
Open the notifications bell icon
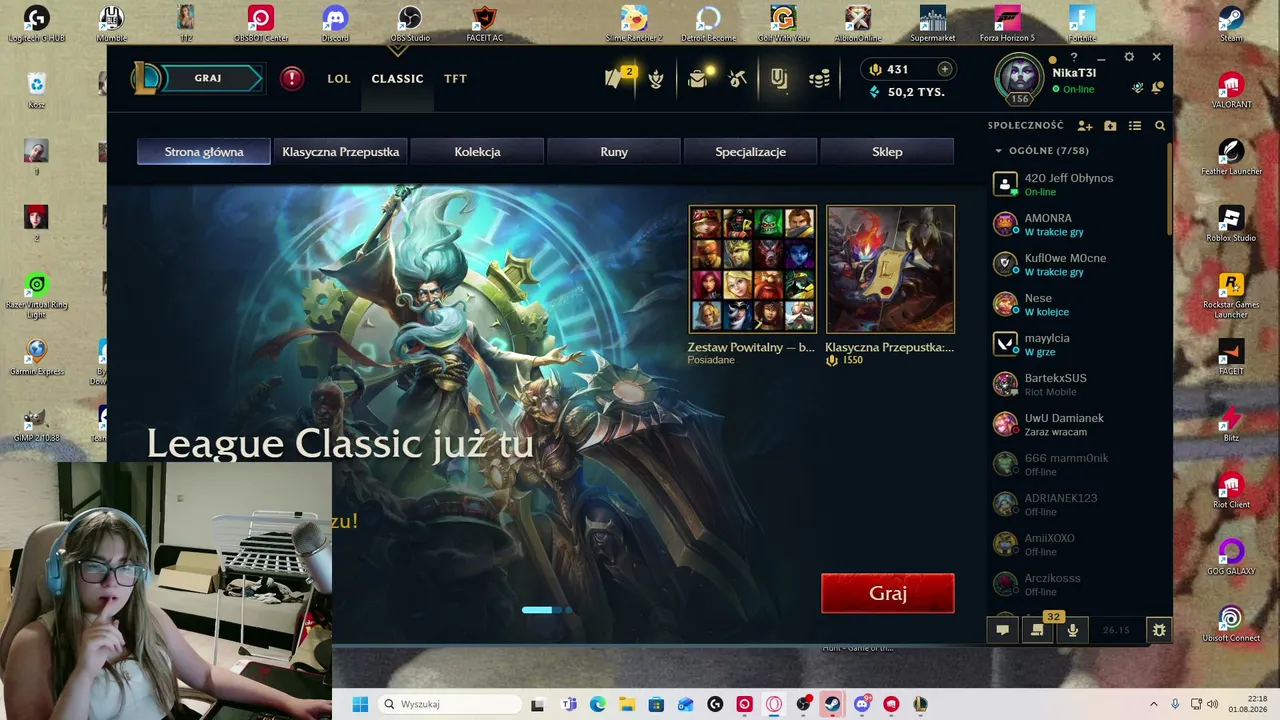click(1157, 88)
